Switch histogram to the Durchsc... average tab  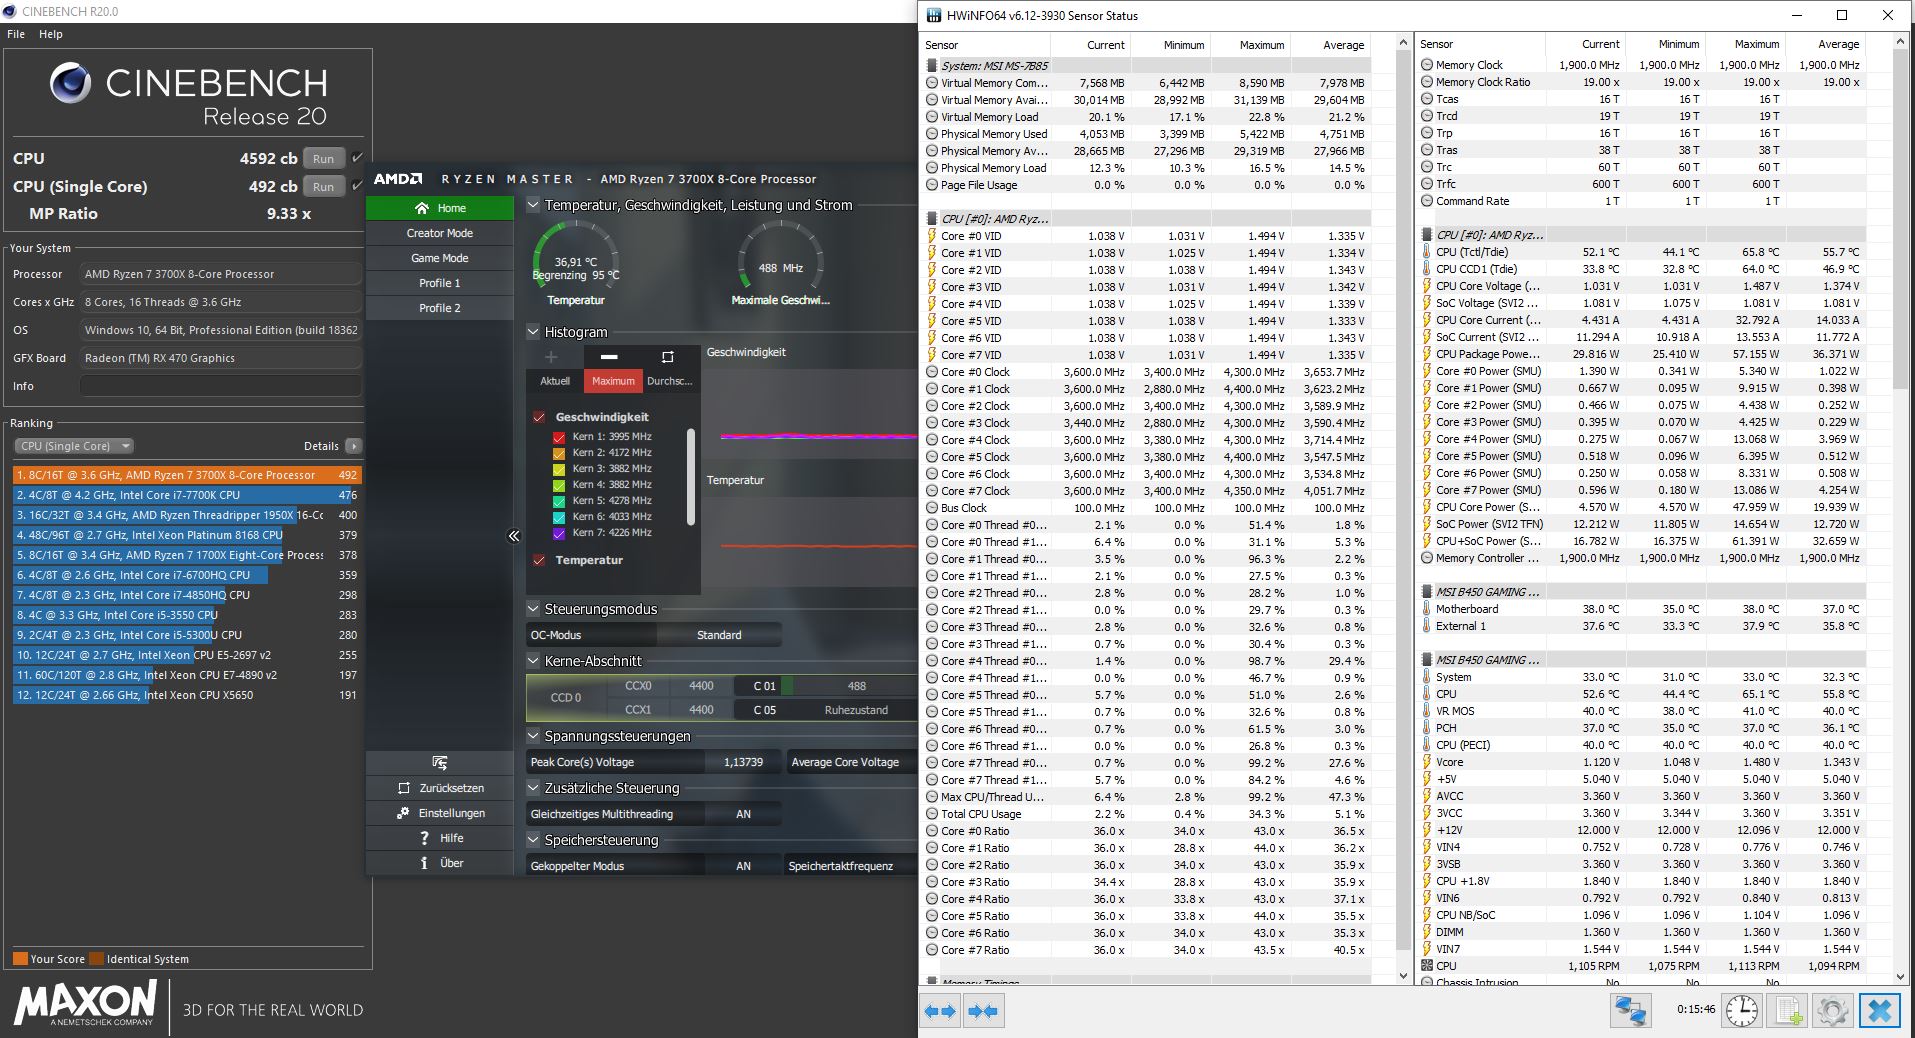(x=670, y=381)
